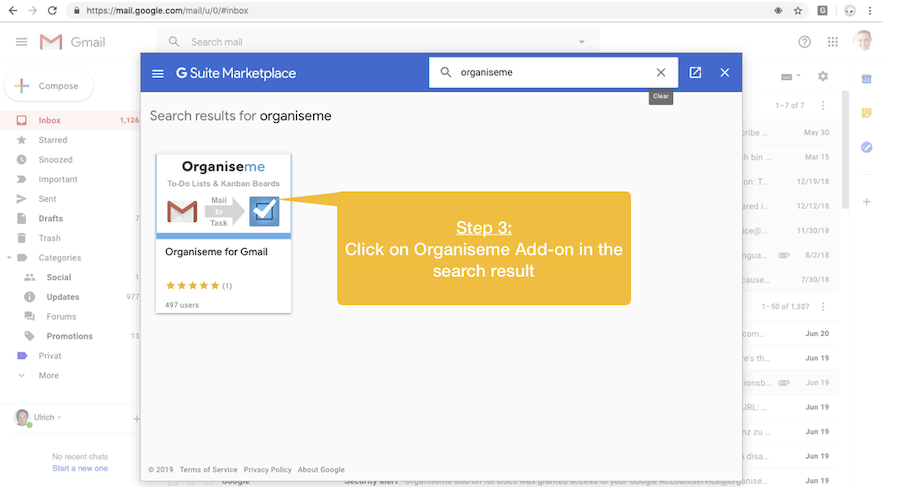The image size is (900, 487).
Task: Get more add-ons with plus icon
Action: pos(867,202)
